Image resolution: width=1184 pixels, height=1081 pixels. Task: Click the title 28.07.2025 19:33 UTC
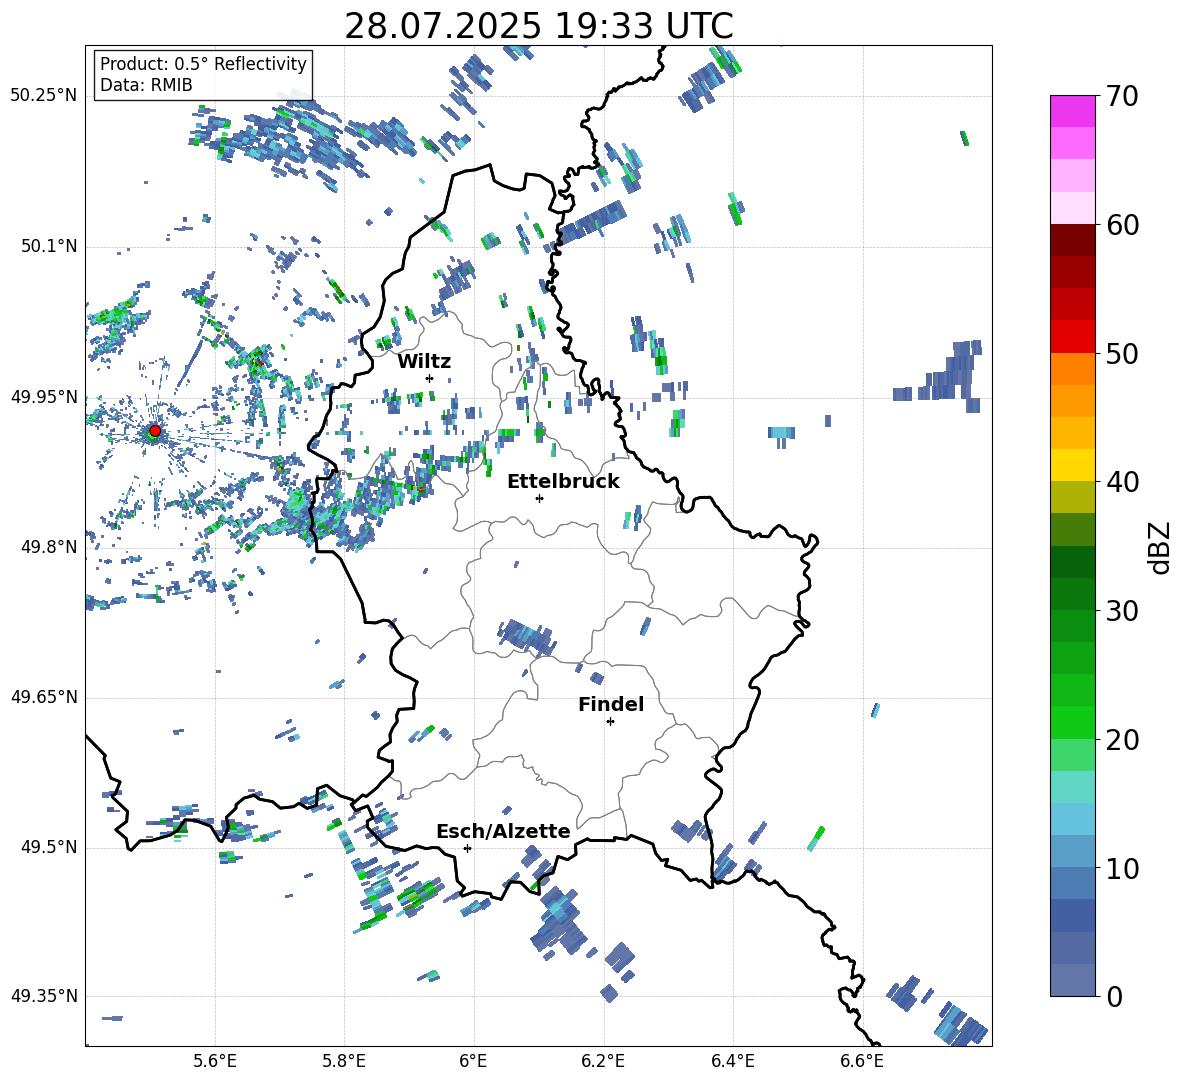539,26
